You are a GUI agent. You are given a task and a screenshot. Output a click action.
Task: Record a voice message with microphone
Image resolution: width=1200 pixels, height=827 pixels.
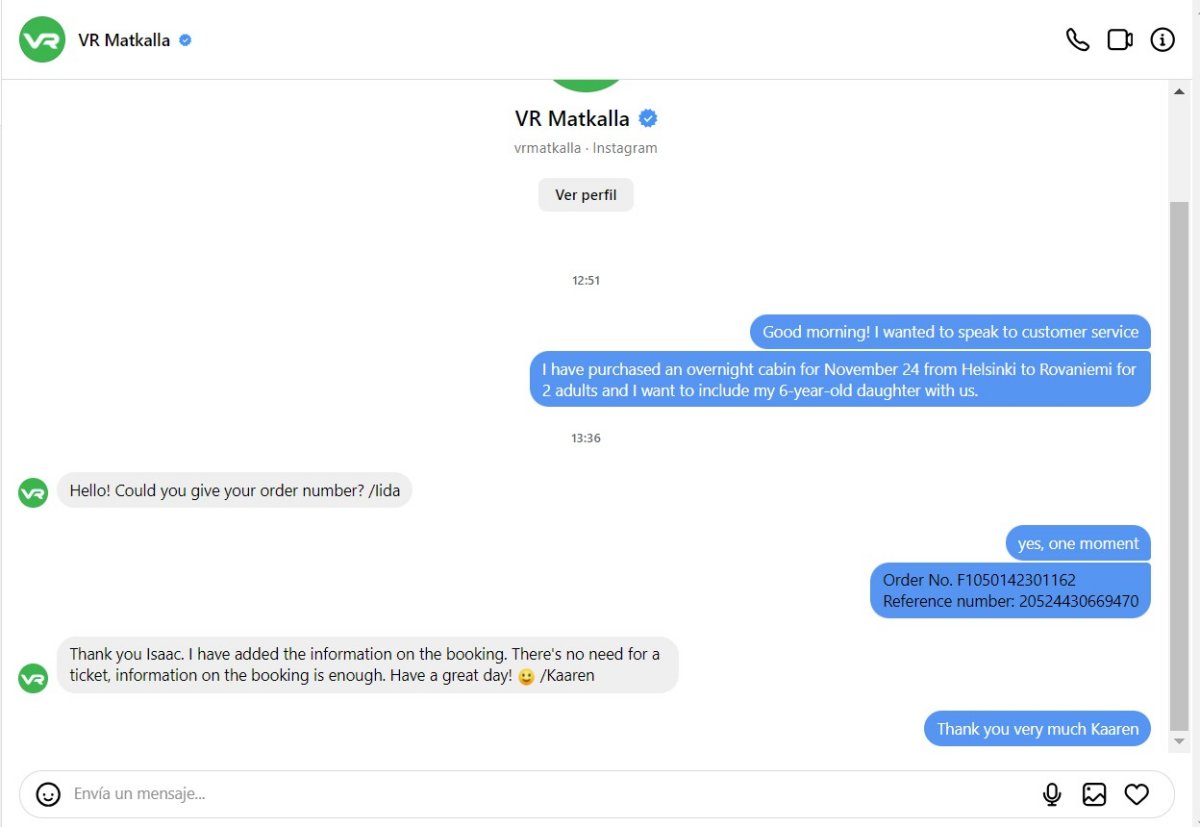[1052, 794]
